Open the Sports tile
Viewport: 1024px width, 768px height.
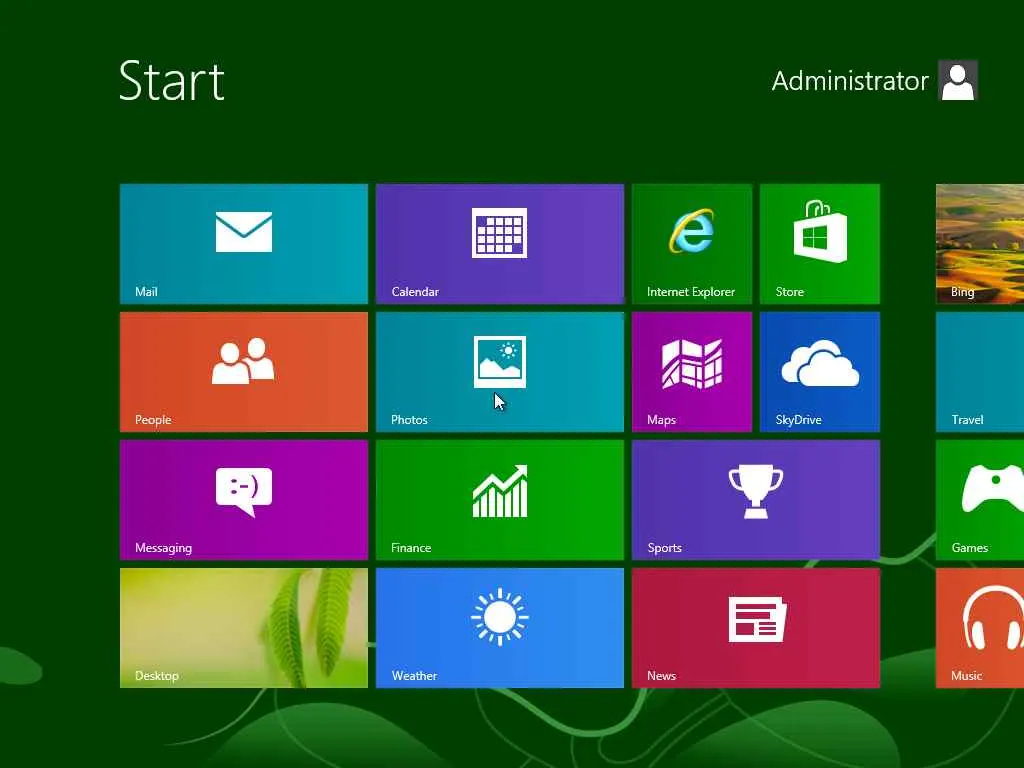[756, 500]
